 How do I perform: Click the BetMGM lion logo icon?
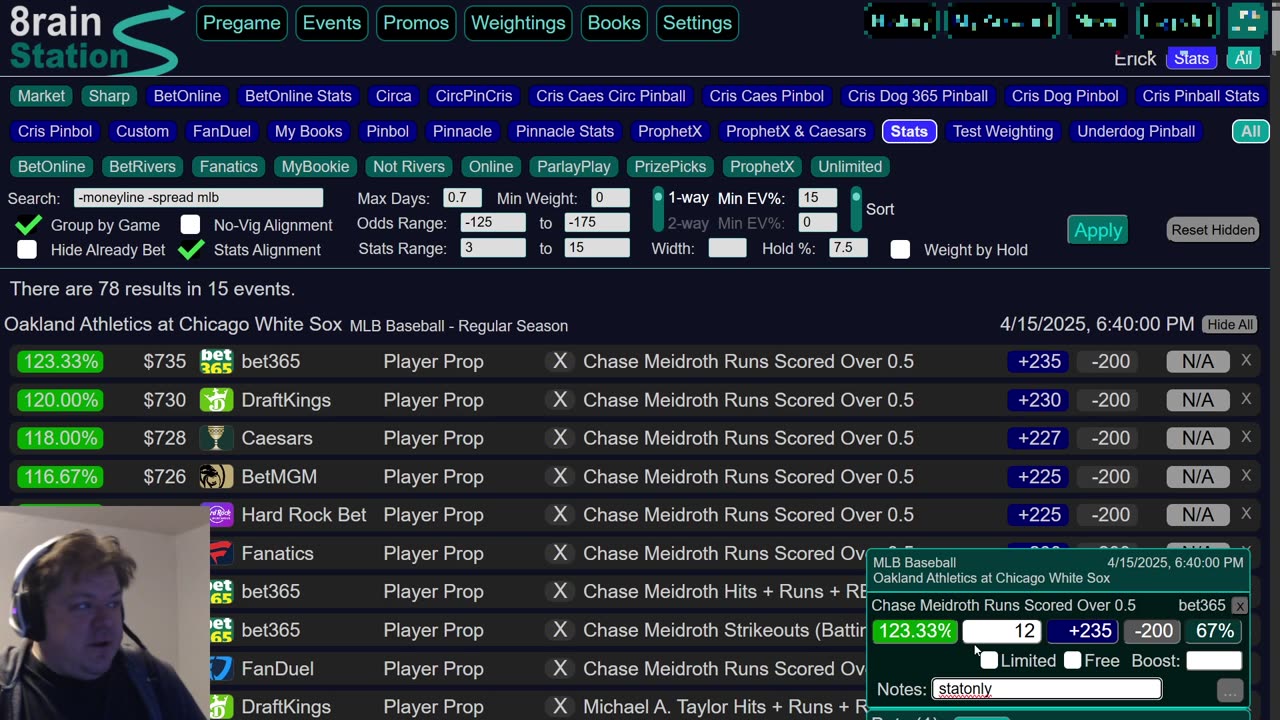(x=217, y=477)
